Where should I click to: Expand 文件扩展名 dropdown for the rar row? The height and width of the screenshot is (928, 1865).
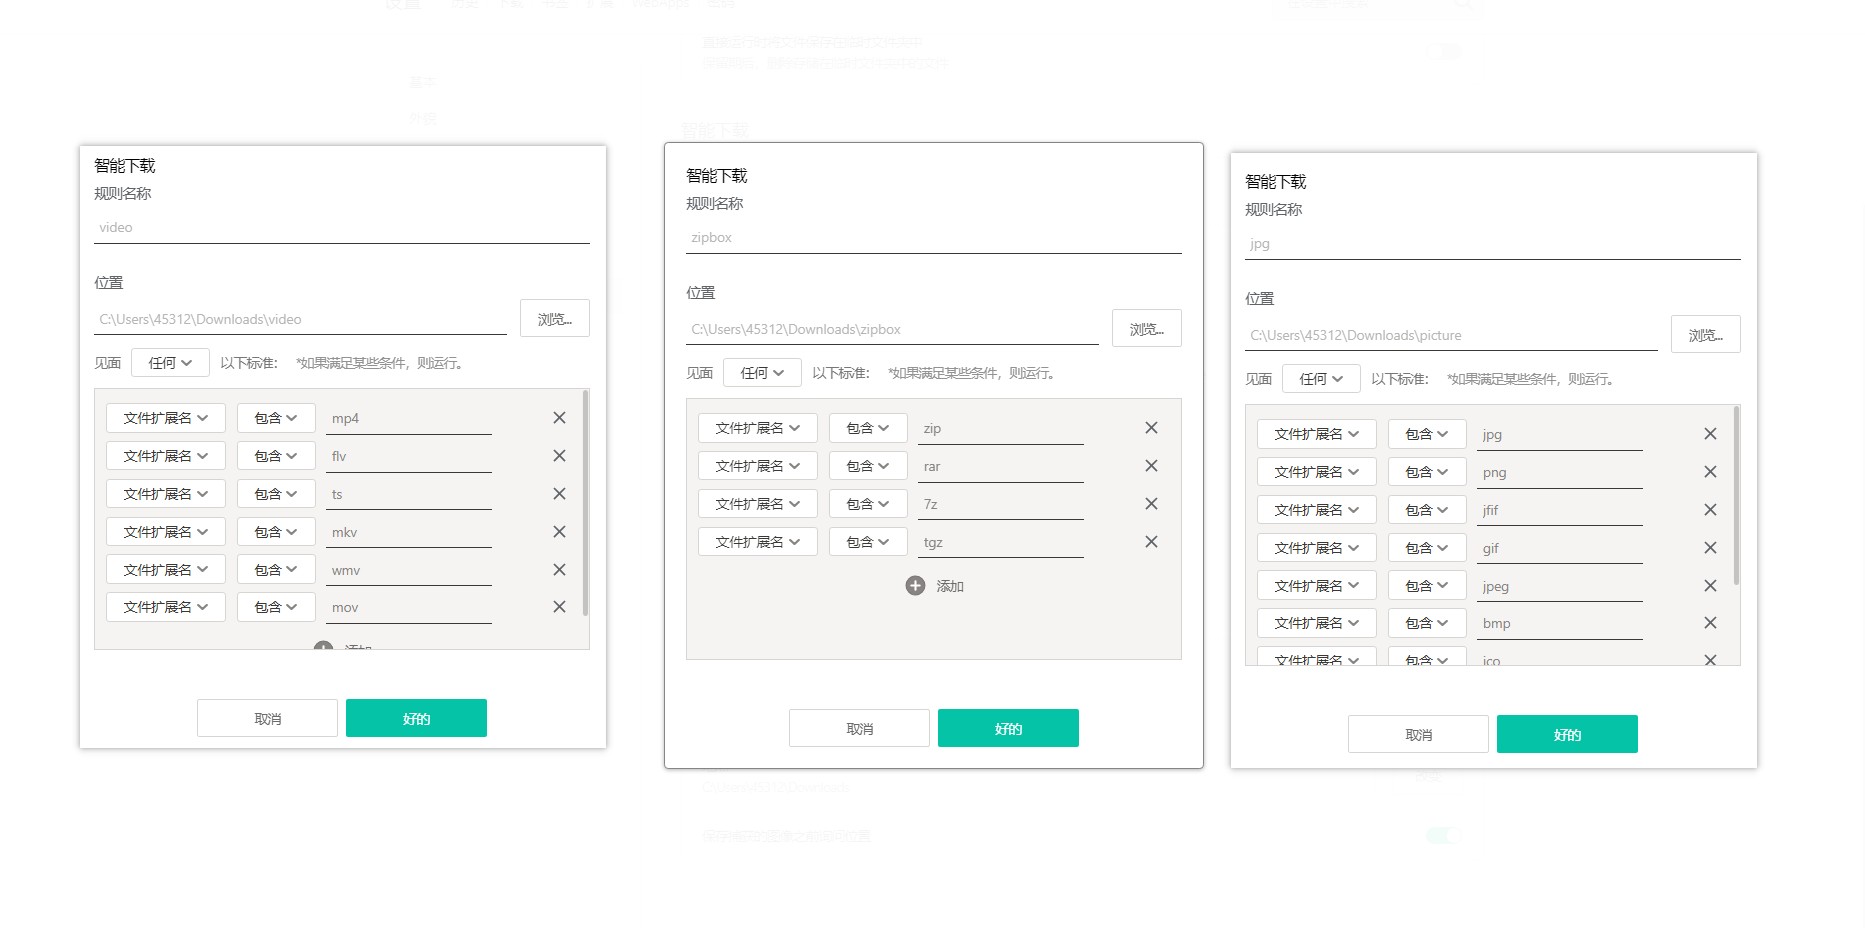pyautogui.click(x=757, y=466)
